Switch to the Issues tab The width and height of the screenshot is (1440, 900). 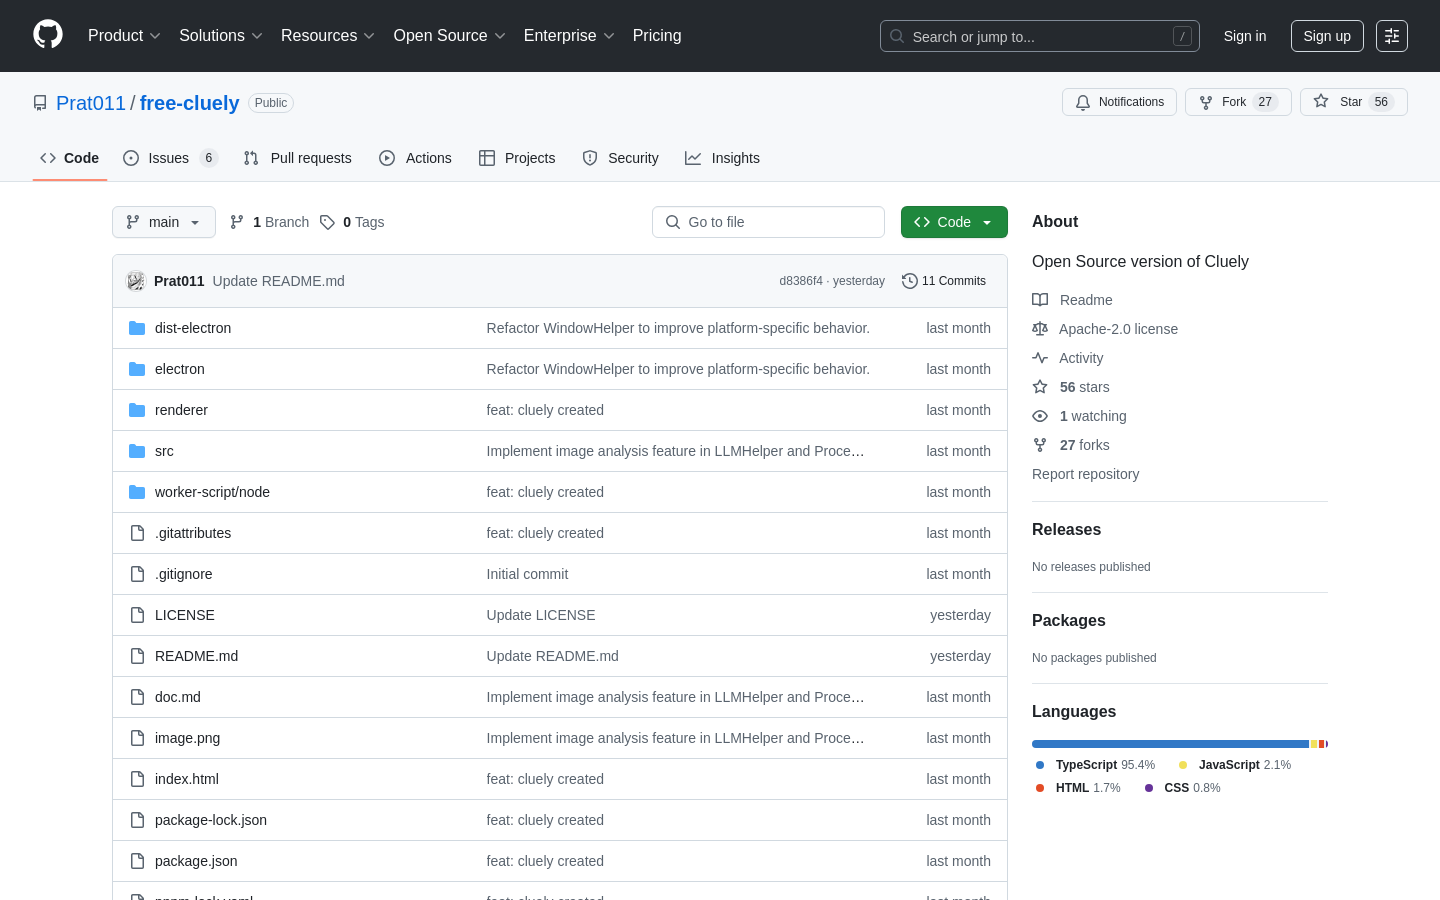click(x=169, y=158)
